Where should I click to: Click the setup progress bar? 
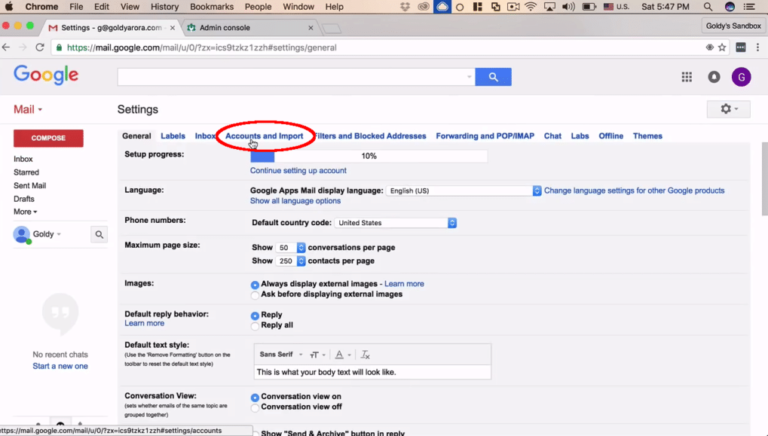[369, 156]
